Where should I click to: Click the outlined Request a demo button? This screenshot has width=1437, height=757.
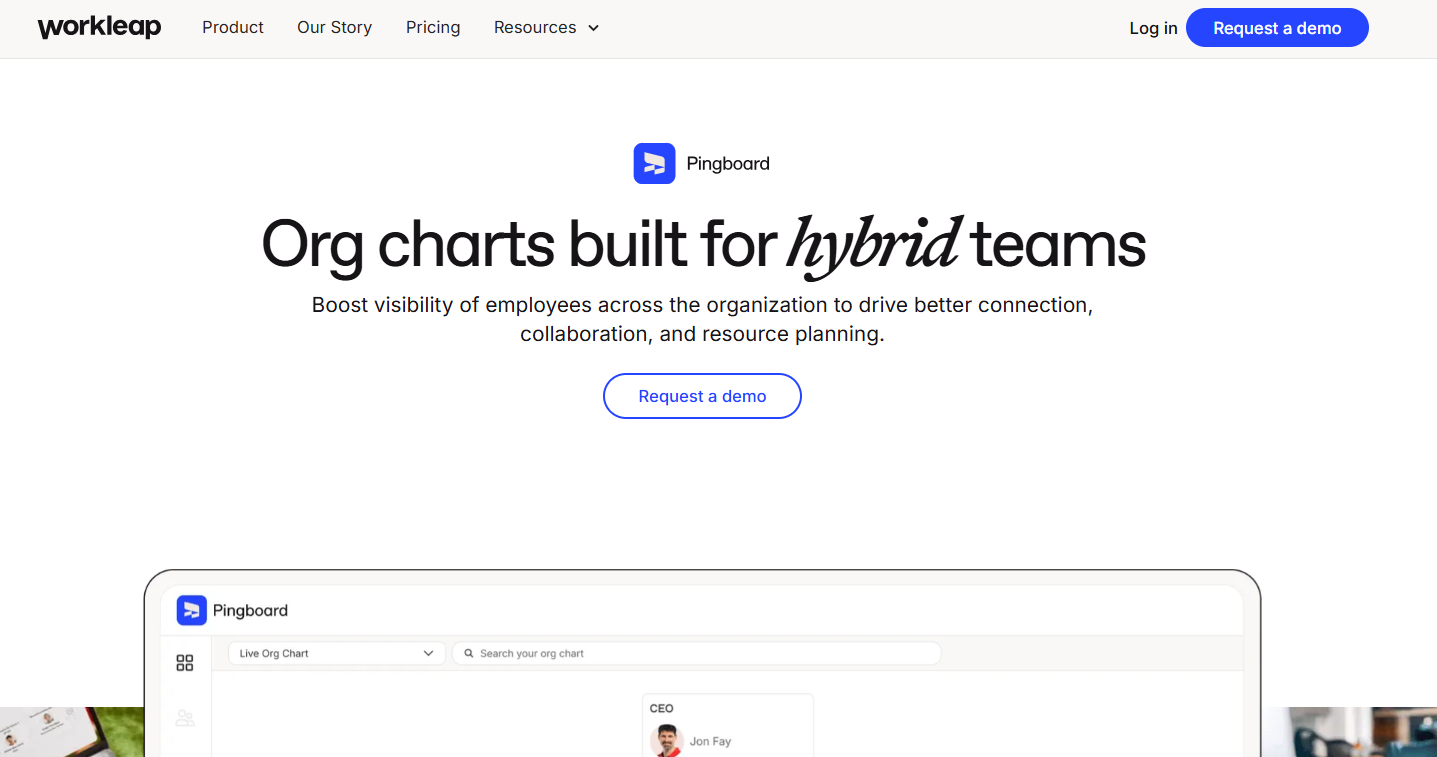pos(702,396)
